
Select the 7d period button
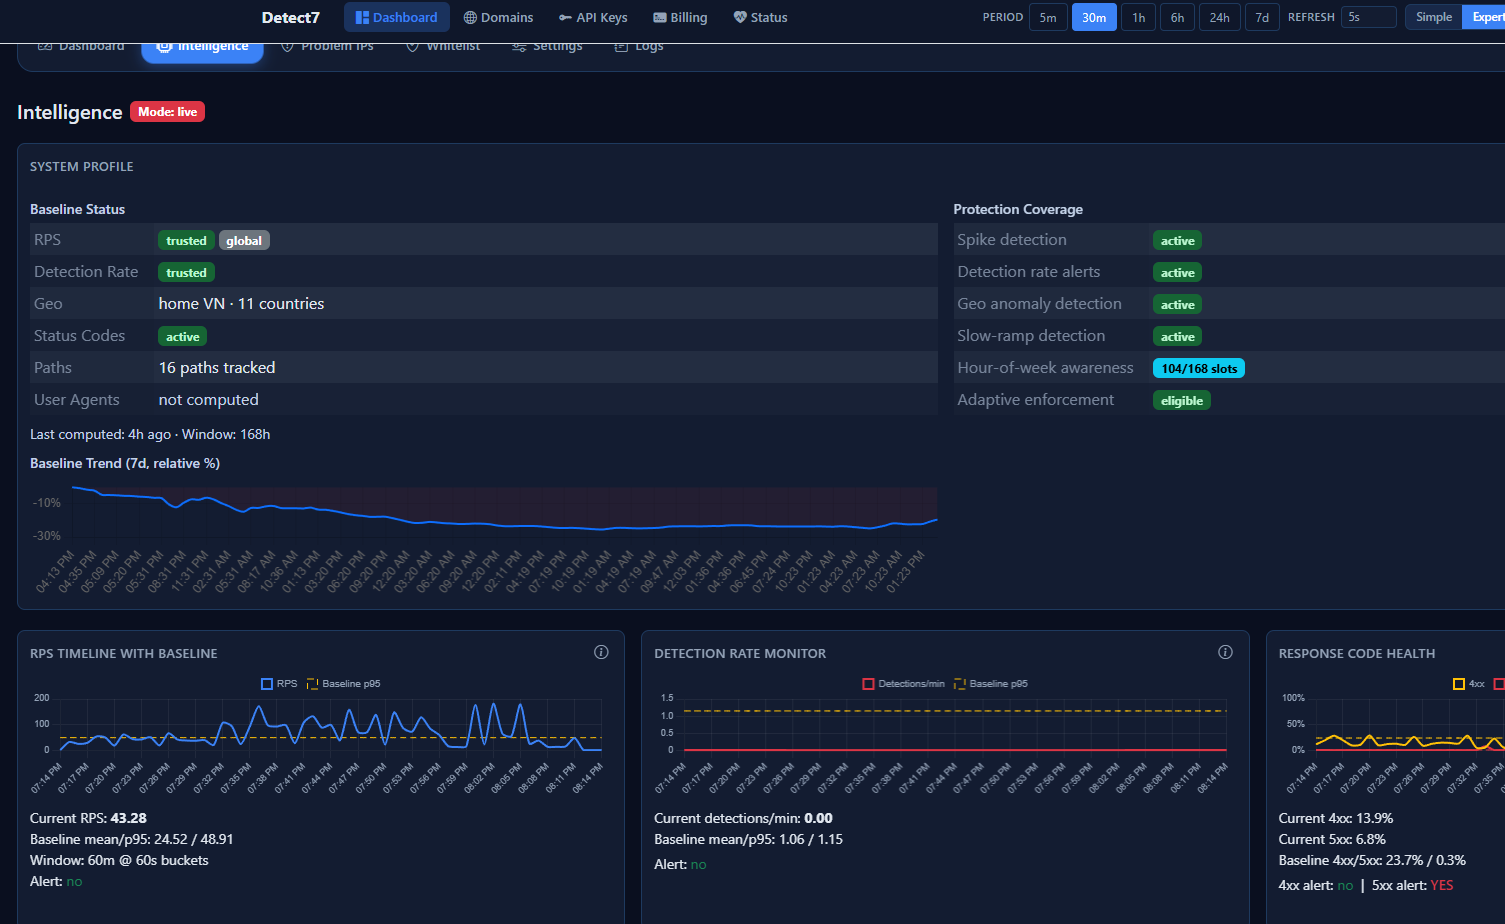(x=1262, y=17)
